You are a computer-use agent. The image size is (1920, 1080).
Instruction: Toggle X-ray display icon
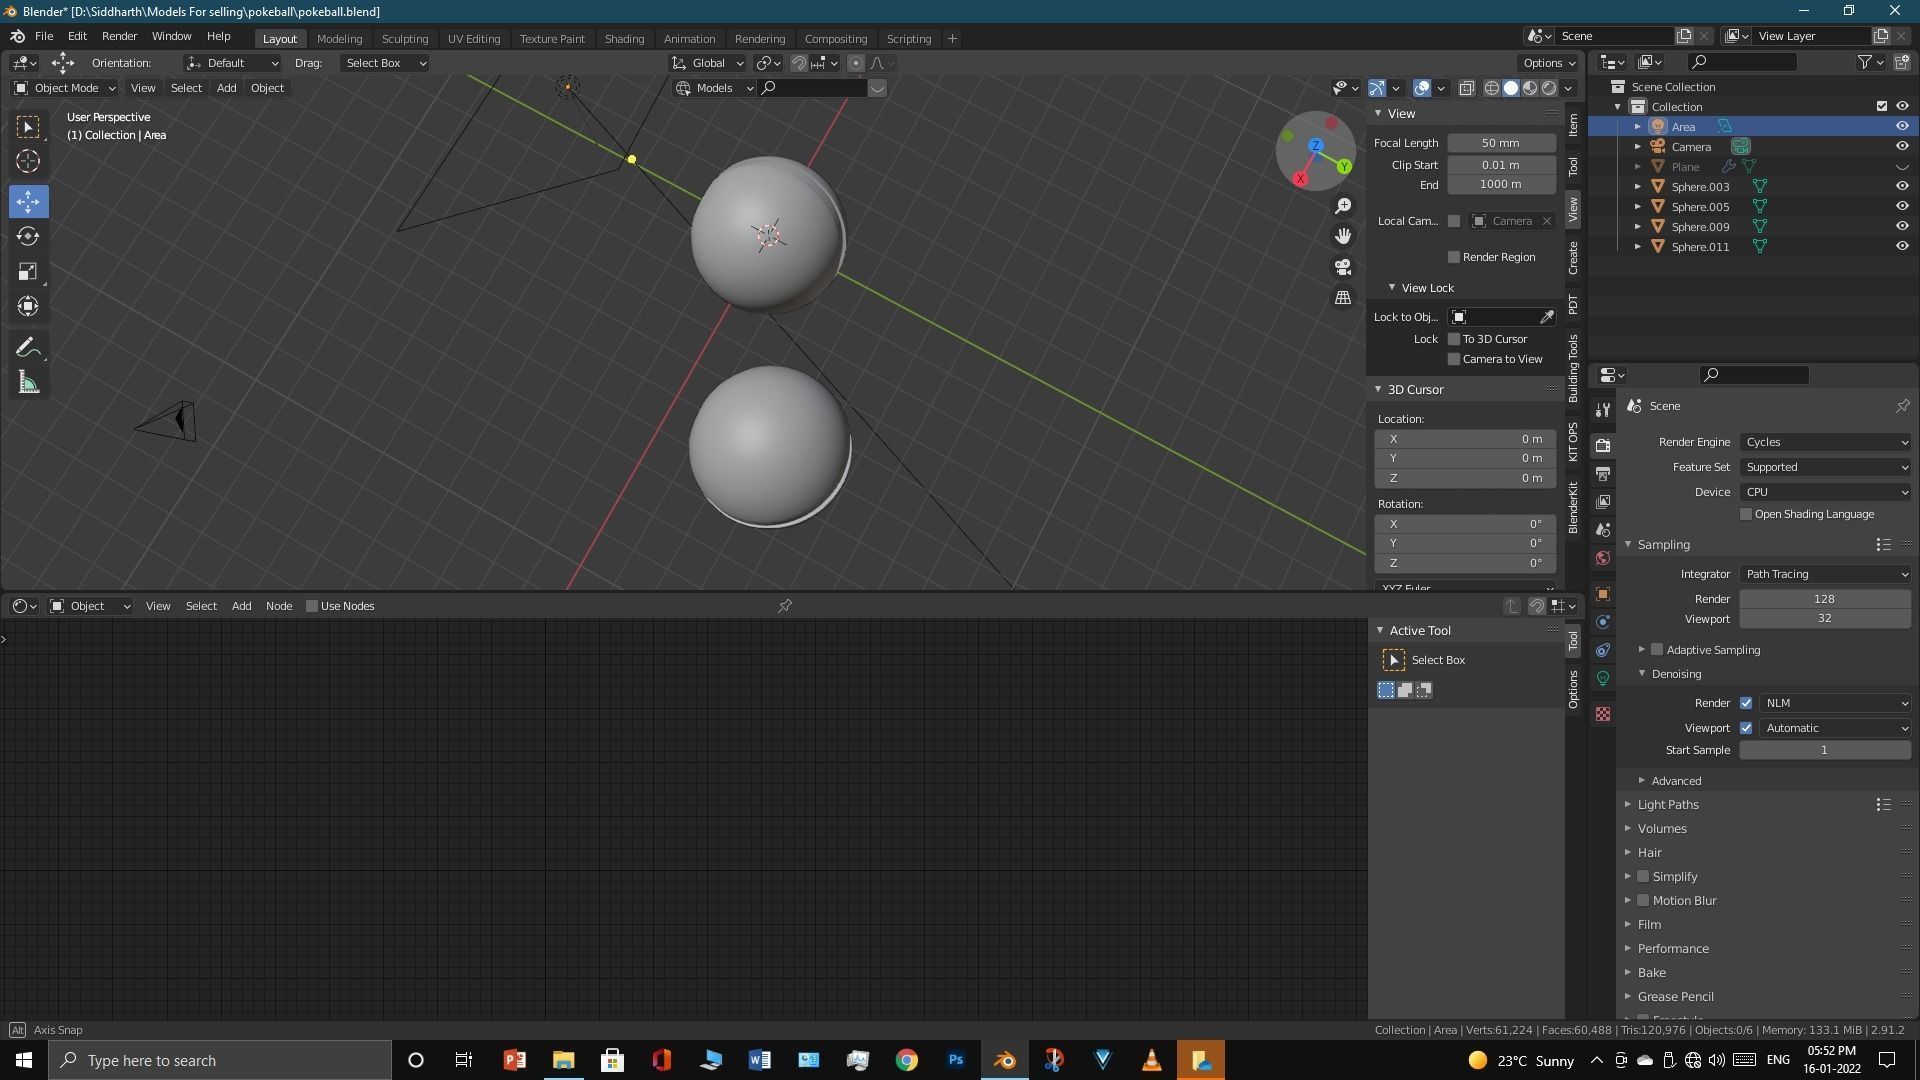point(1466,88)
